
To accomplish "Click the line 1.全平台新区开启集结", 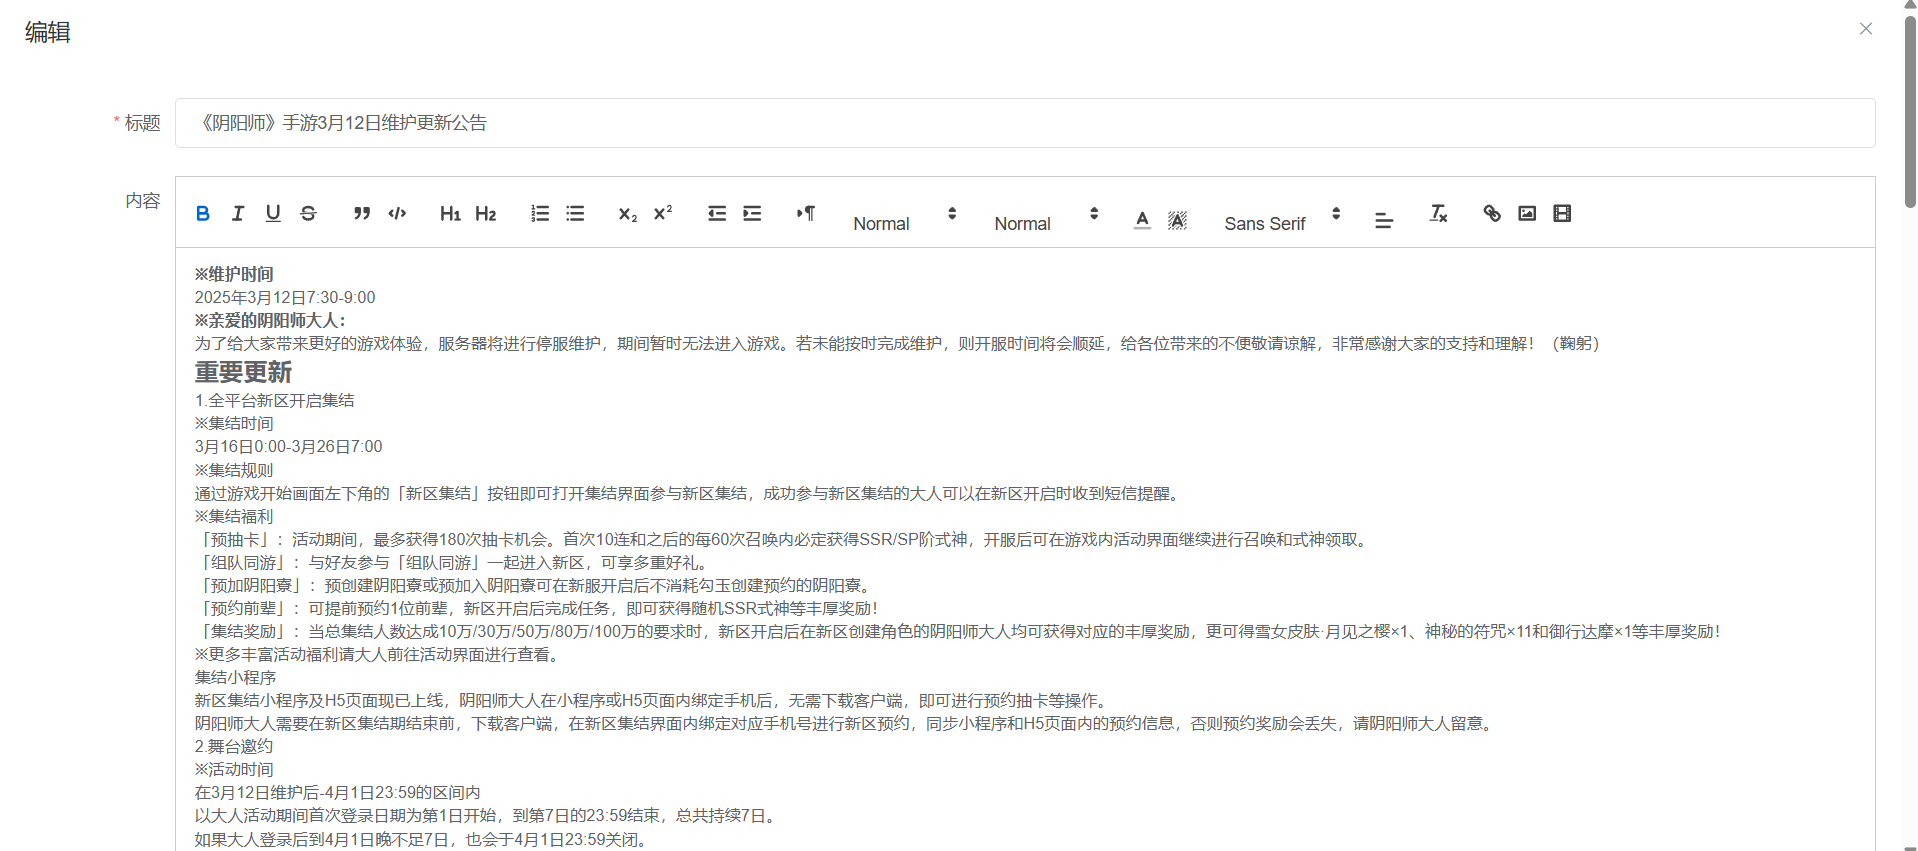I will (x=274, y=400).
